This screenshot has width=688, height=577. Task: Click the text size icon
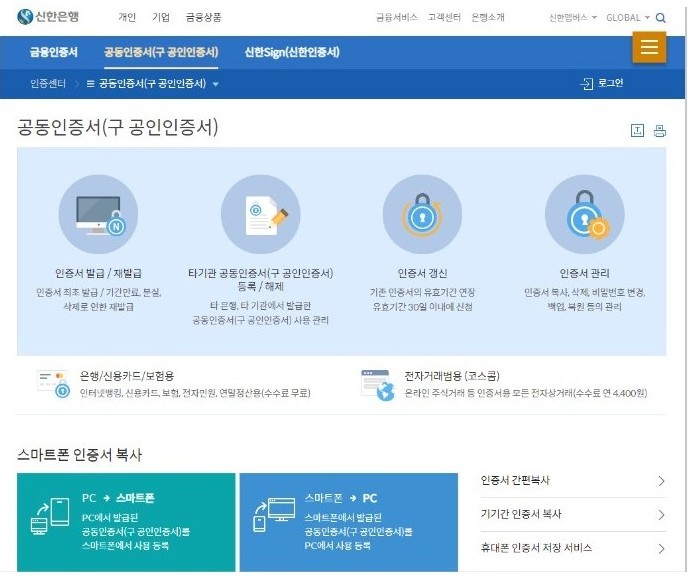[x=637, y=130]
